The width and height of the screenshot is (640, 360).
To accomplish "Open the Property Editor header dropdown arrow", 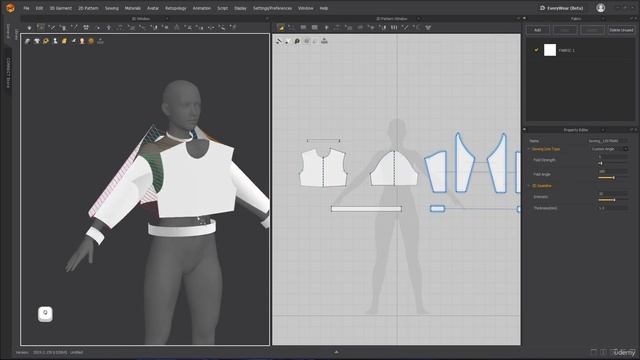I will [x=603, y=130].
